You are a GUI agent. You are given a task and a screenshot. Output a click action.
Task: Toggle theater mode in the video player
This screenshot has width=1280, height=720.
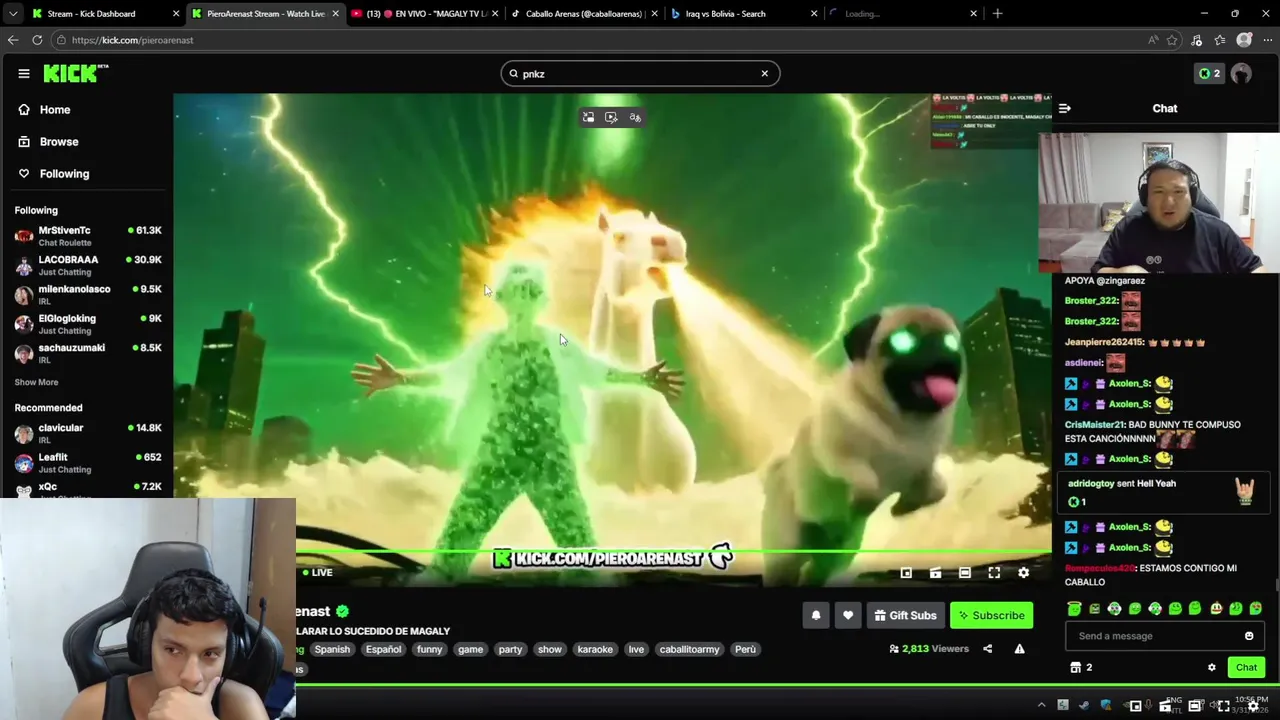click(965, 573)
